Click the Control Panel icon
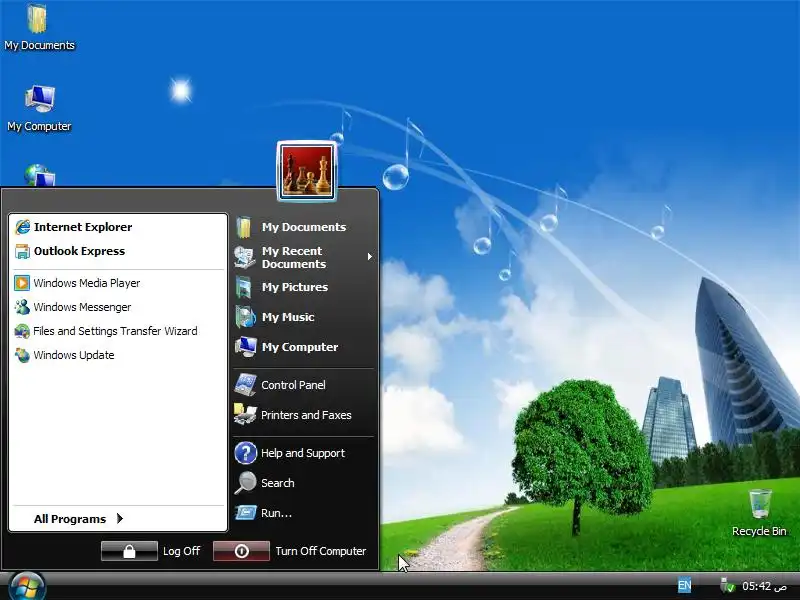 [245, 385]
